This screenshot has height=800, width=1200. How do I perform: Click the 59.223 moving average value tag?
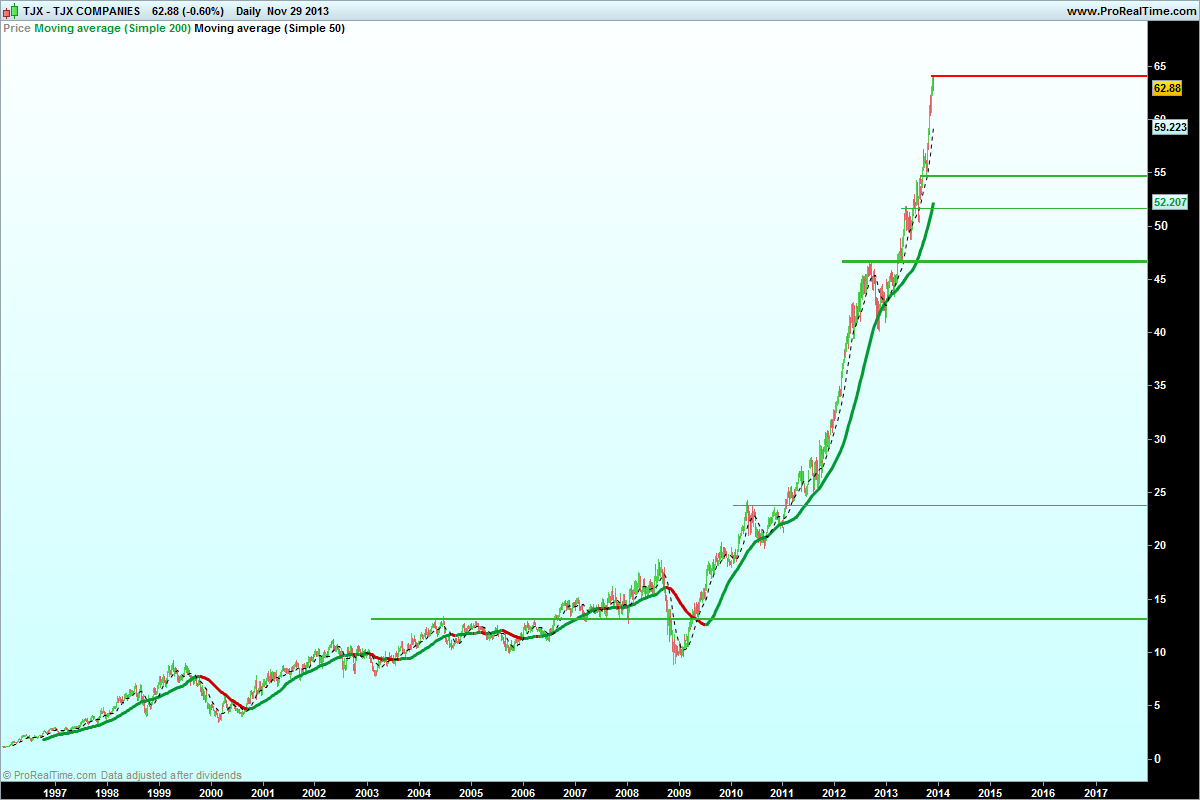click(x=1169, y=127)
